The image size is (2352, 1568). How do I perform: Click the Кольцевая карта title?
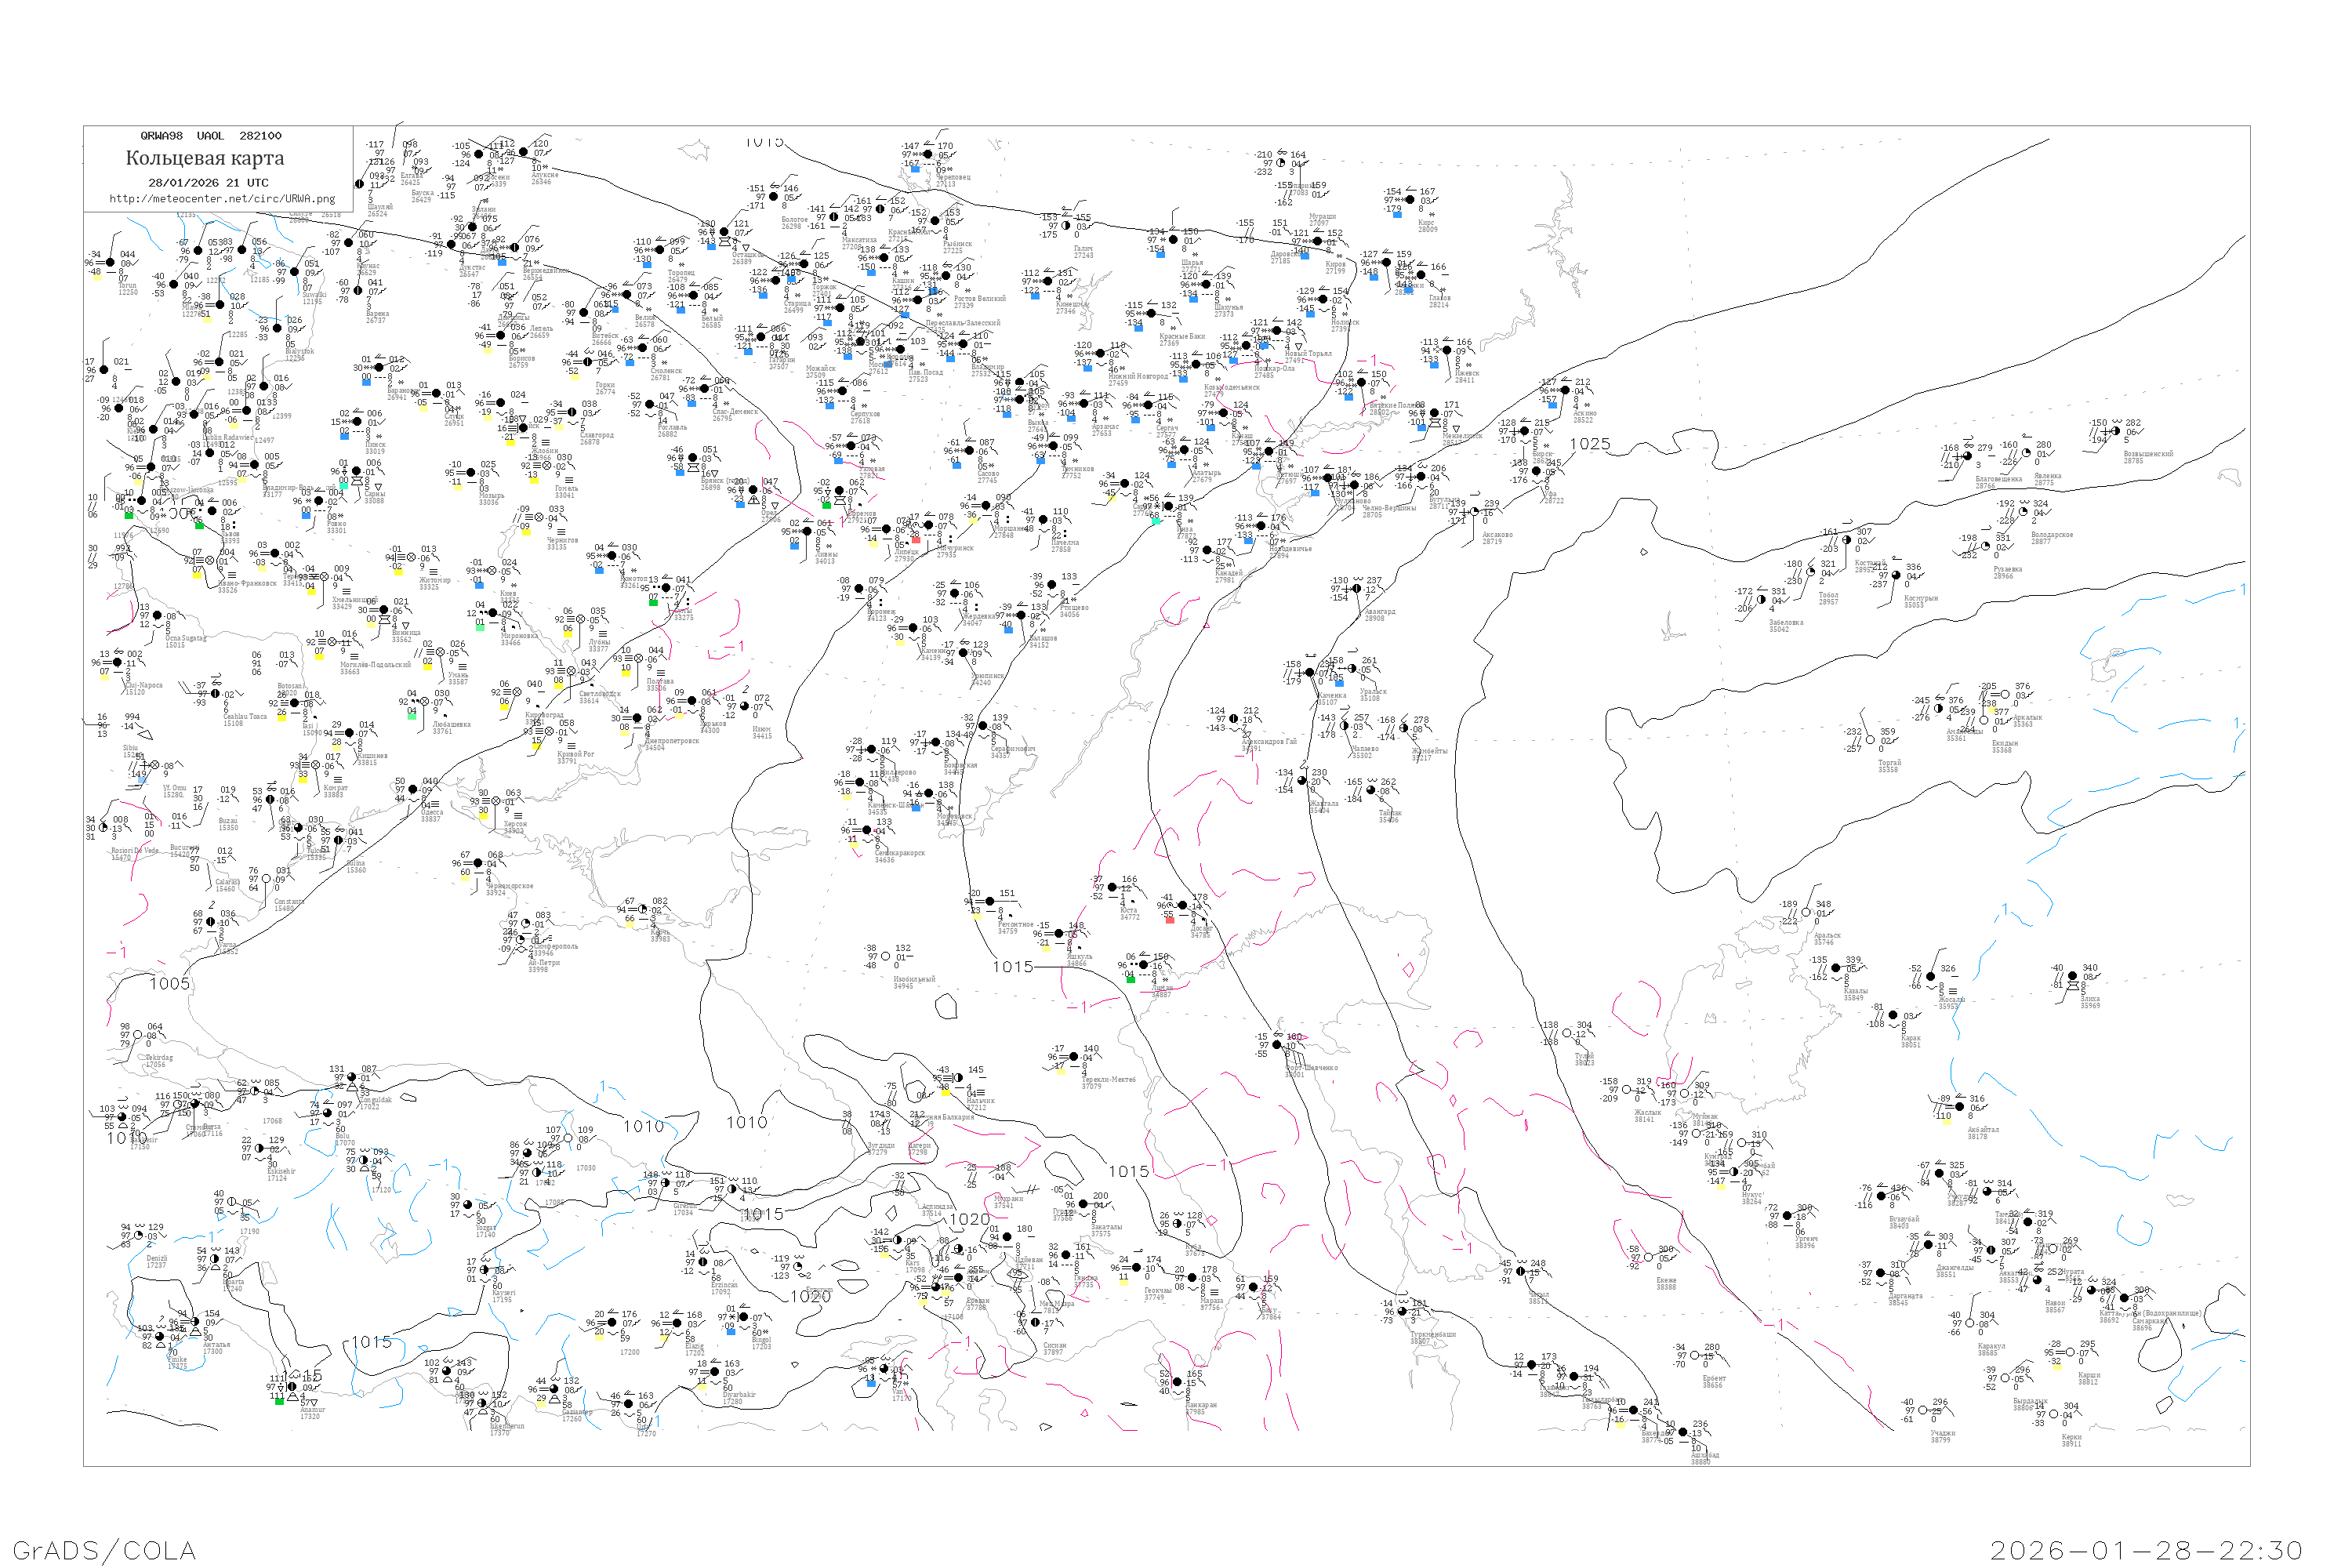pyautogui.click(x=205, y=158)
